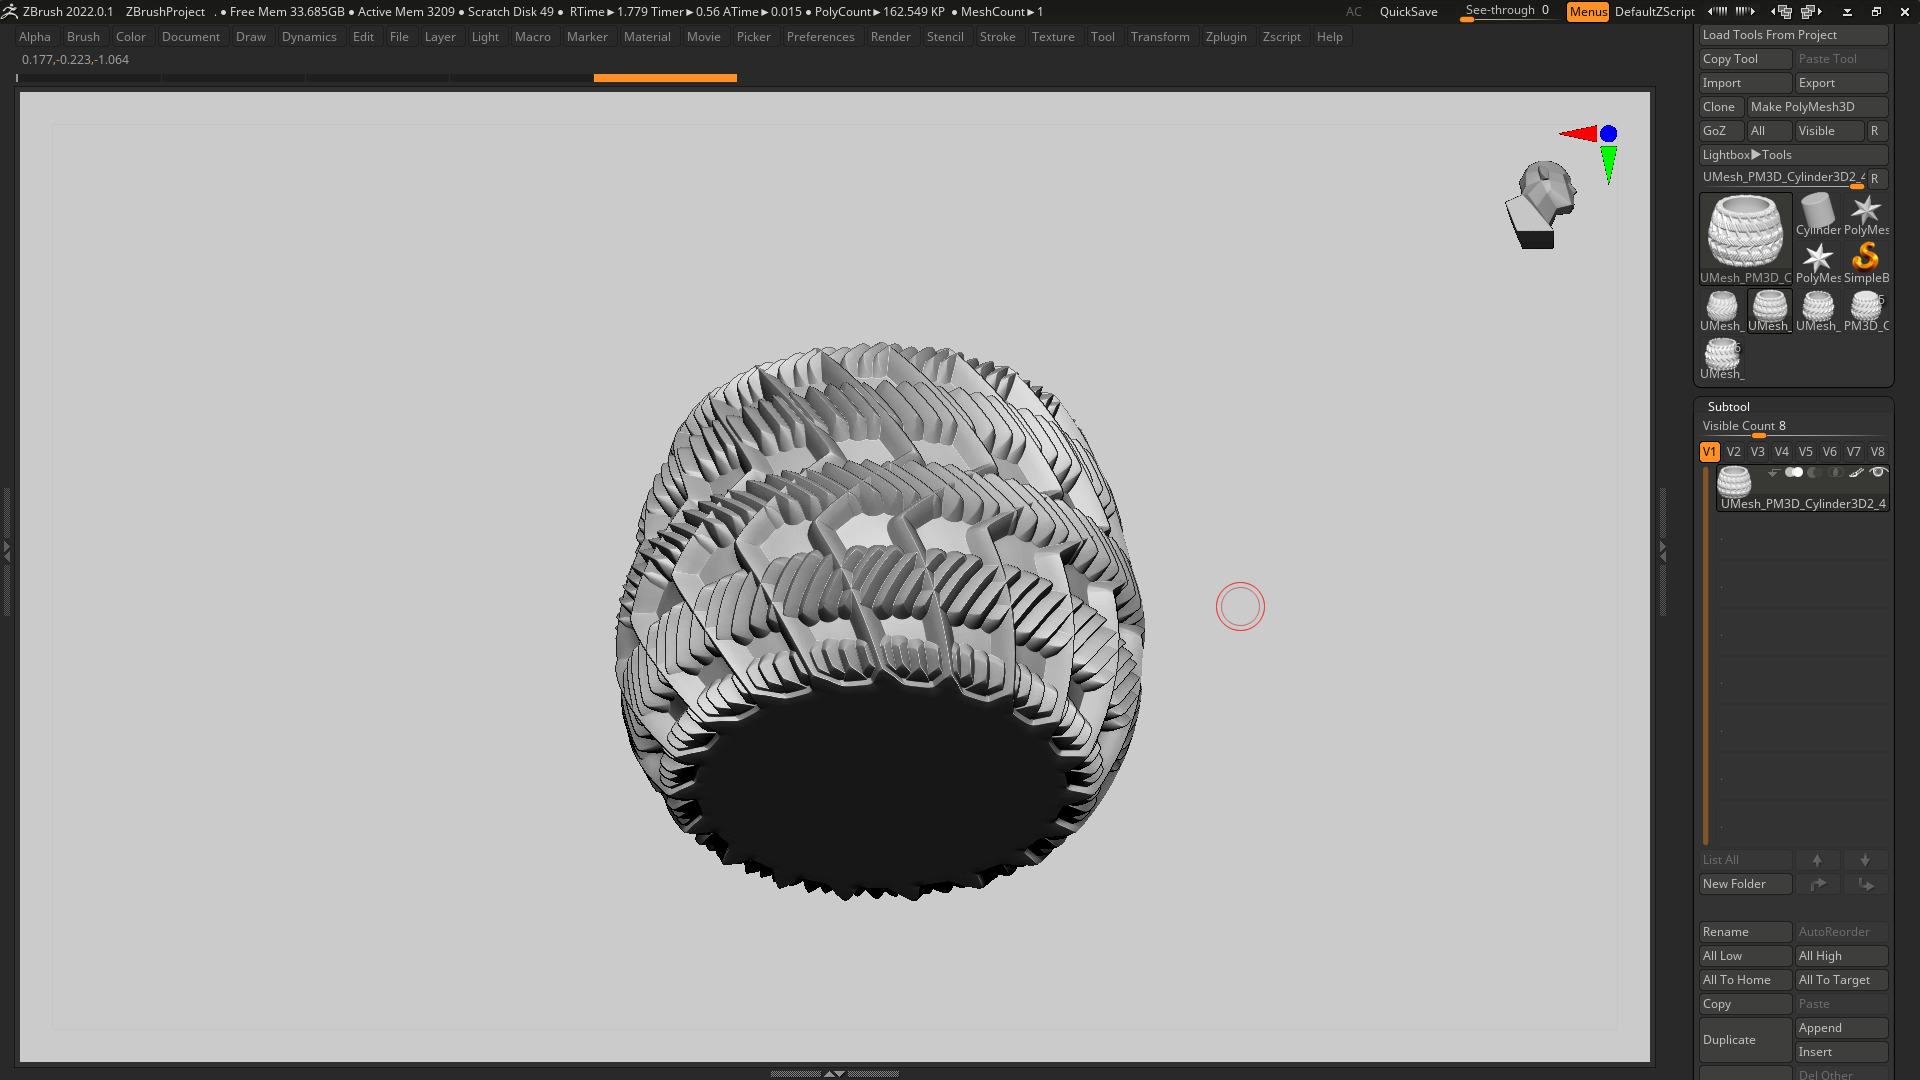
Task: Toggle subtool visibility eye icon
Action: pos(1878,473)
